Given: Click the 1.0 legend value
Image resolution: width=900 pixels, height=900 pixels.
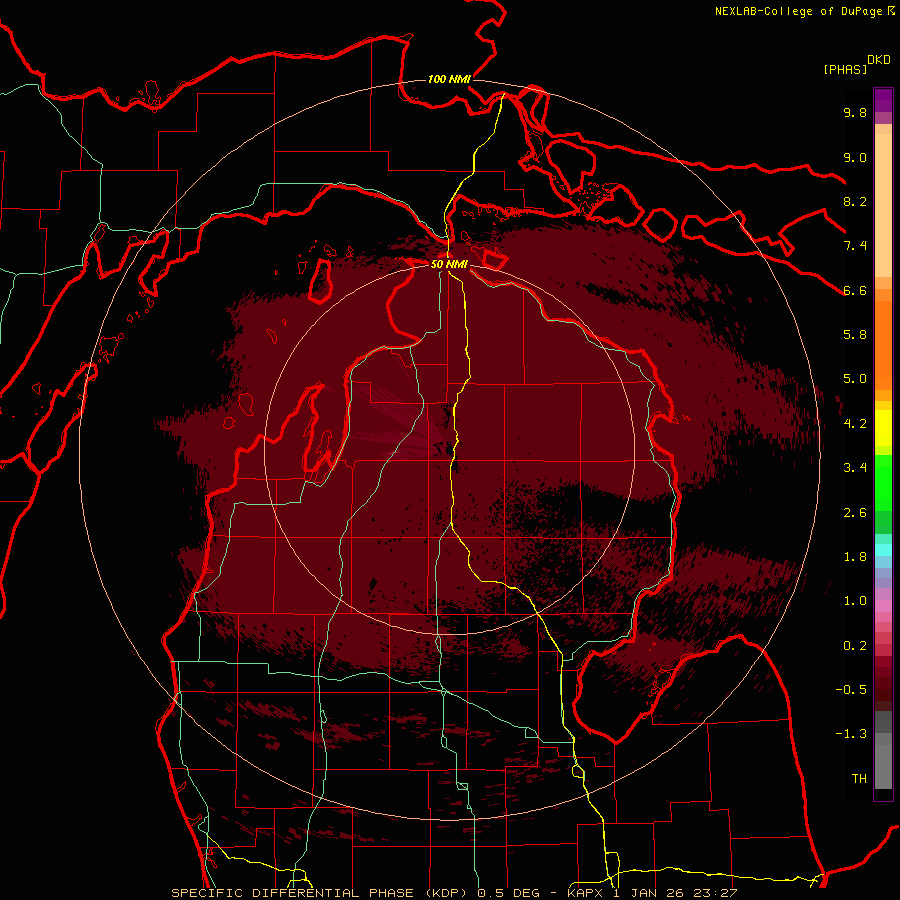Looking at the screenshot, I should 855,601.
